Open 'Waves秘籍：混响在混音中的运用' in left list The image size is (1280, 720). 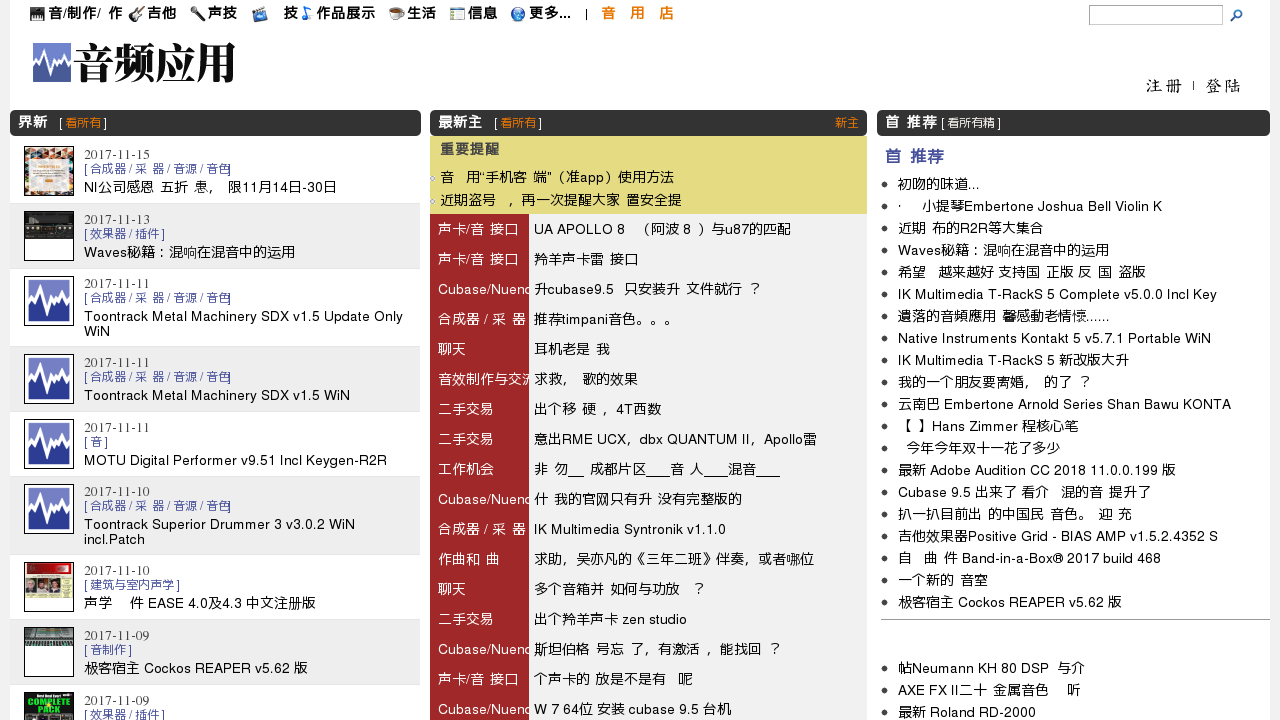pyautogui.click(x=189, y=252)
